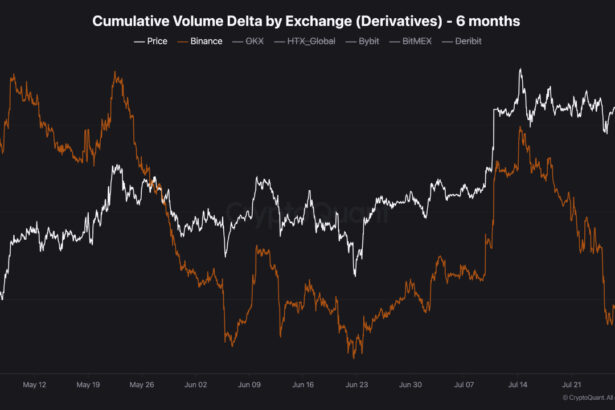Image resolution: width=615 pixels, height=410 pixels.
Task: Click the Jul 07 axis label
Action: tap(465, 382)
